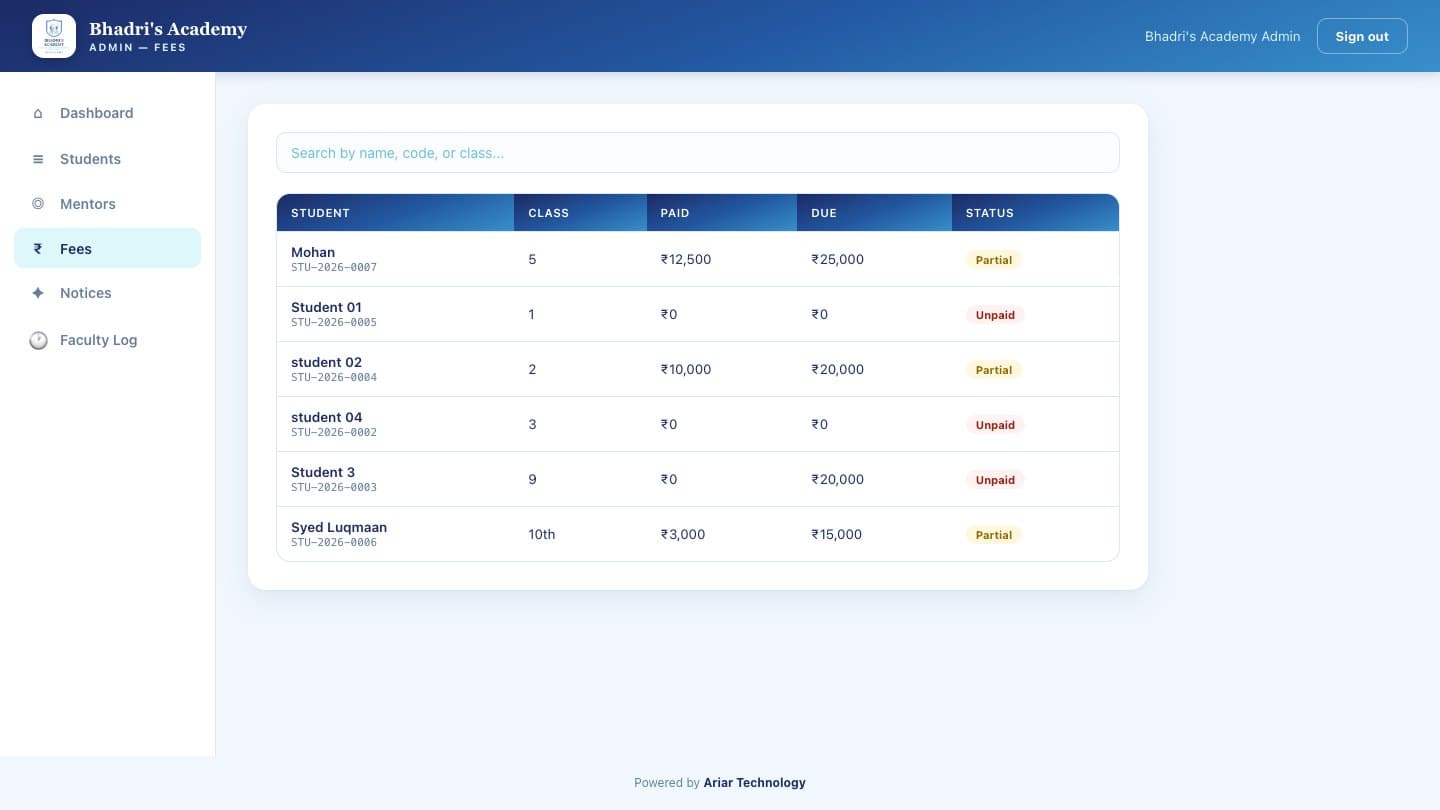
Task: Click the search by name, code, or class field
Action: click(x=698, y=153)
